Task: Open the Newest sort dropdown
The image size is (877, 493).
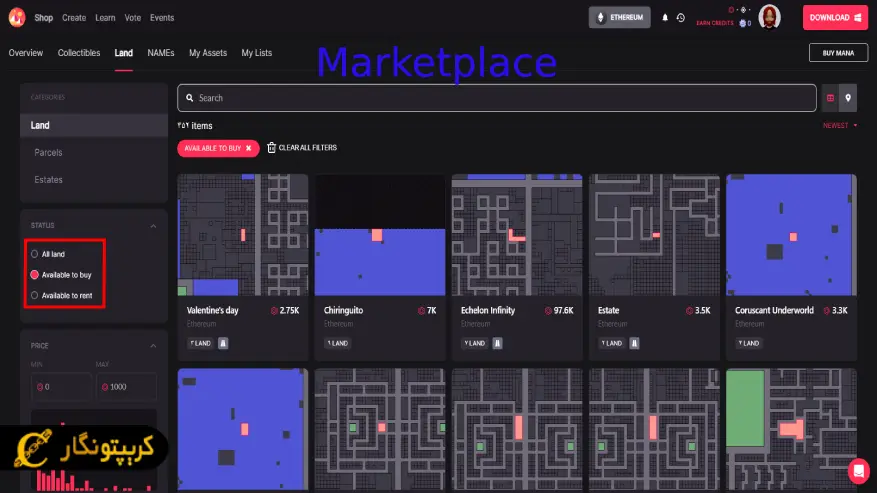Action: (840, 126)
